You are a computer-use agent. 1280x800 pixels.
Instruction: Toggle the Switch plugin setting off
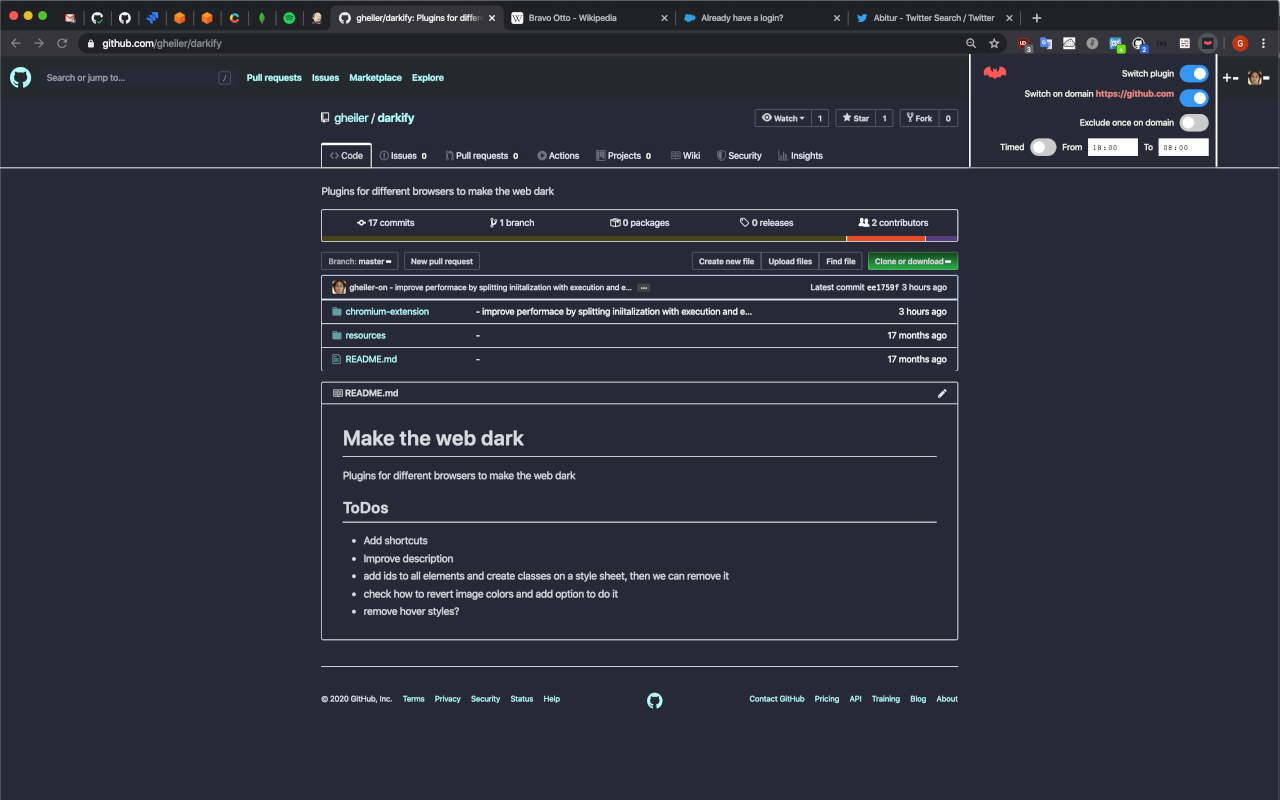(x=1194, y=73)
